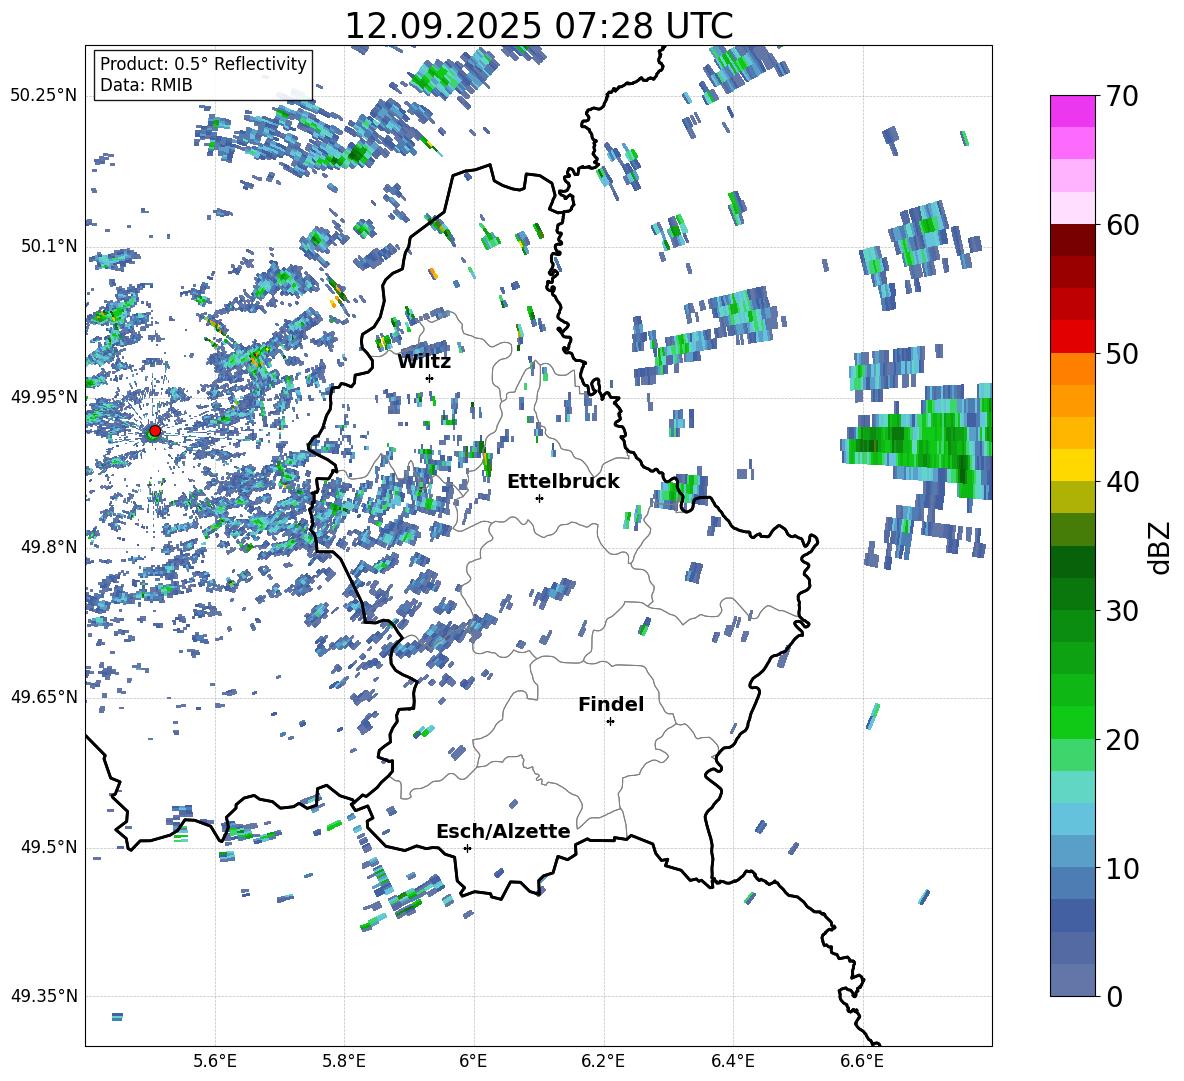Click the Esch/Alzette station cross marker
The height and width of the screenshot is (1081, 1184).
pos(467,848)
